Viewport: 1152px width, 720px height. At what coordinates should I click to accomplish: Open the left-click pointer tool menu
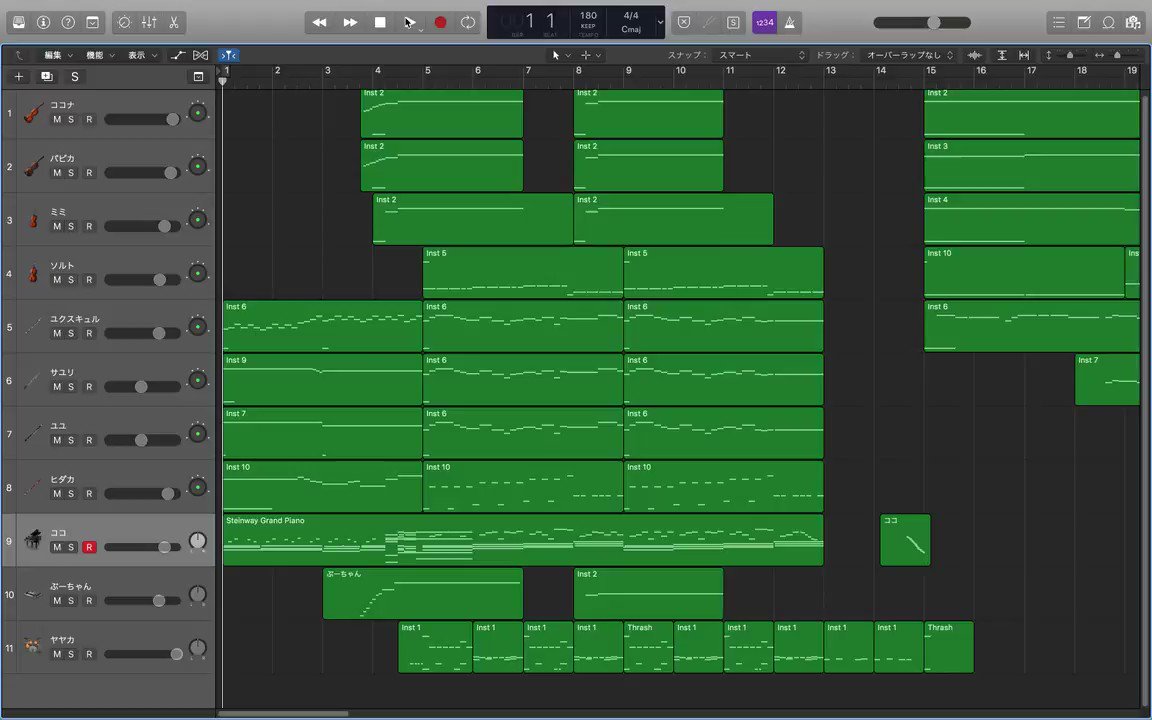coord(560,55)
